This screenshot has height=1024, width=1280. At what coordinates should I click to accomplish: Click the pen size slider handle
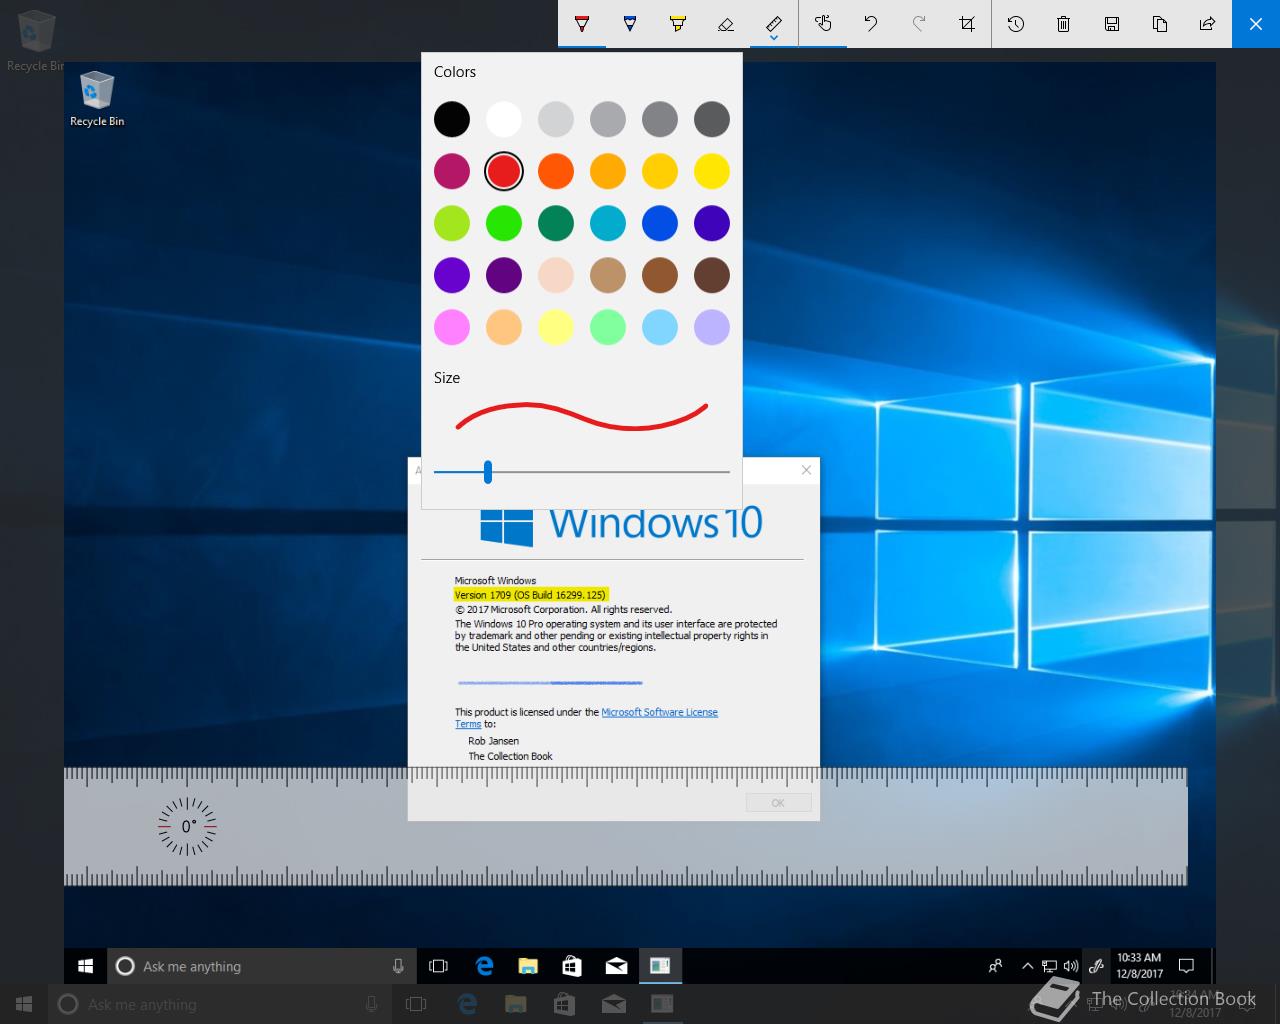tap(488, 472)
